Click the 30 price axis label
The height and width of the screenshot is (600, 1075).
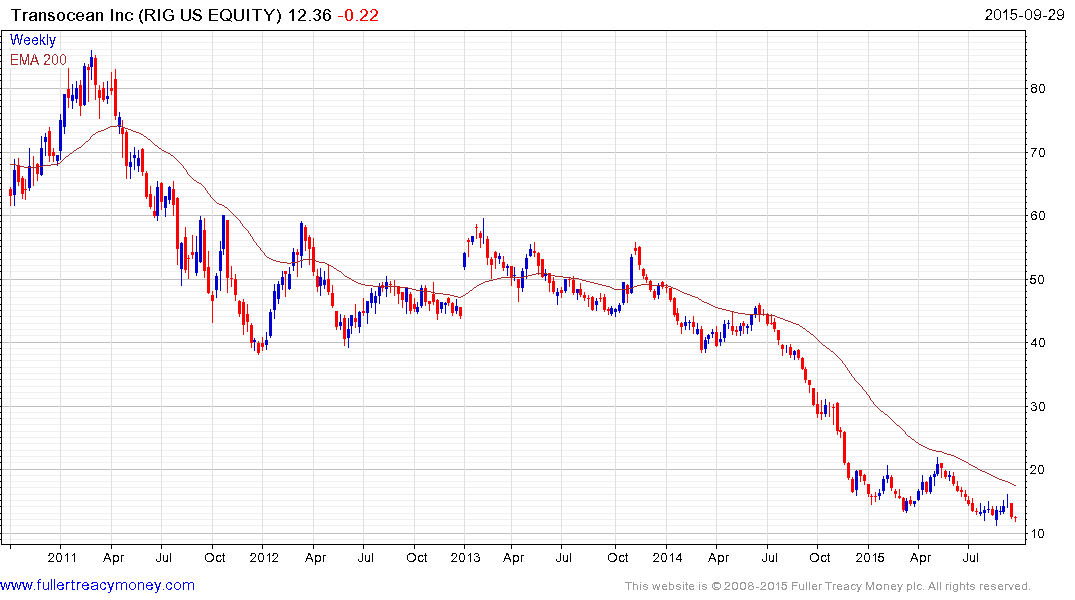point(1037,407)
